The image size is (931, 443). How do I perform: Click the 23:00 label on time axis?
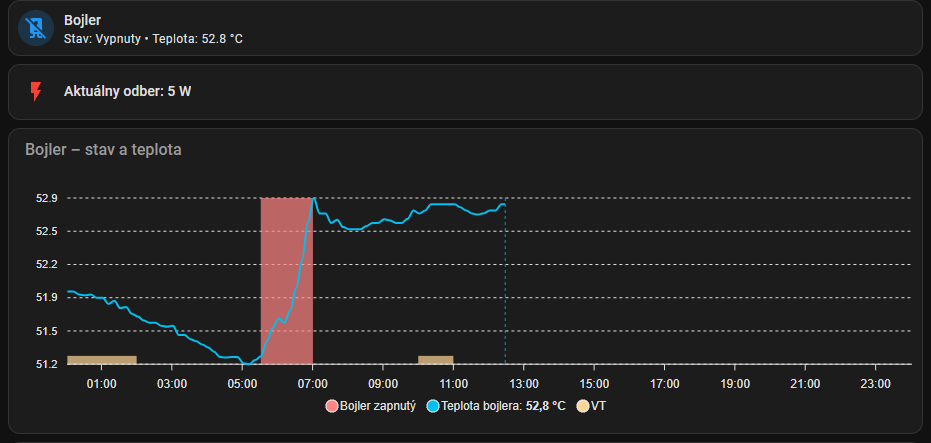(x=875, y=383)
